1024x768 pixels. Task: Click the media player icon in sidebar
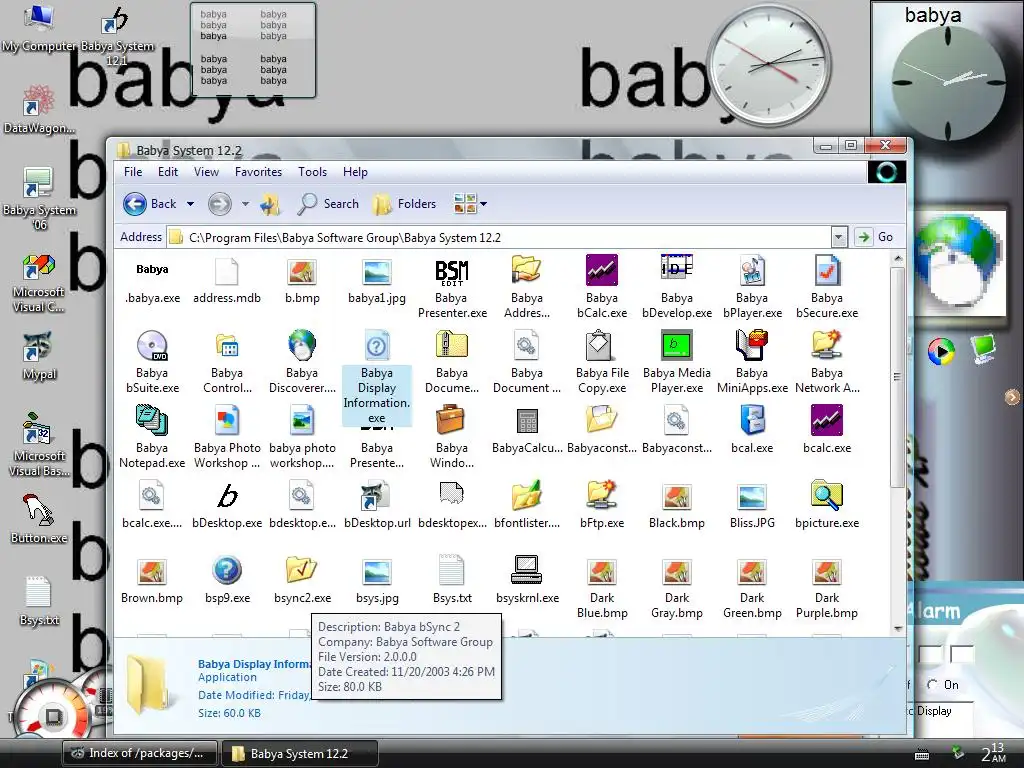click(941, 351)
